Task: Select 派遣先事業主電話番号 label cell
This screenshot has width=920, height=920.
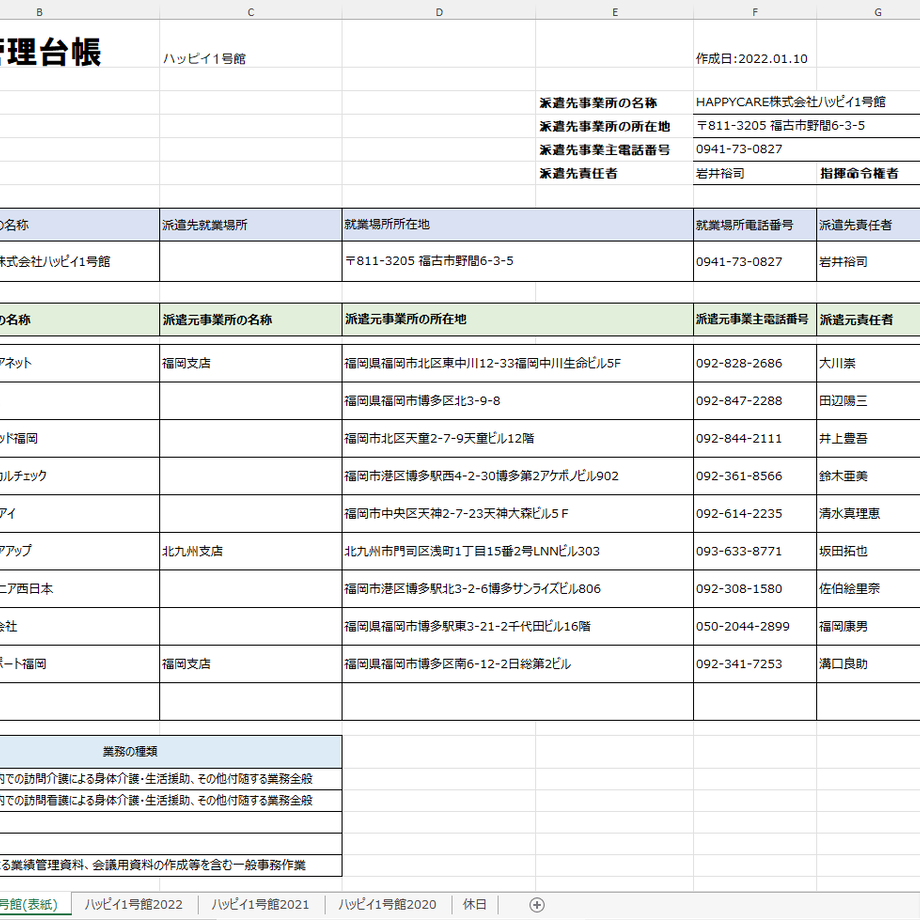Action: click(614, 150)
